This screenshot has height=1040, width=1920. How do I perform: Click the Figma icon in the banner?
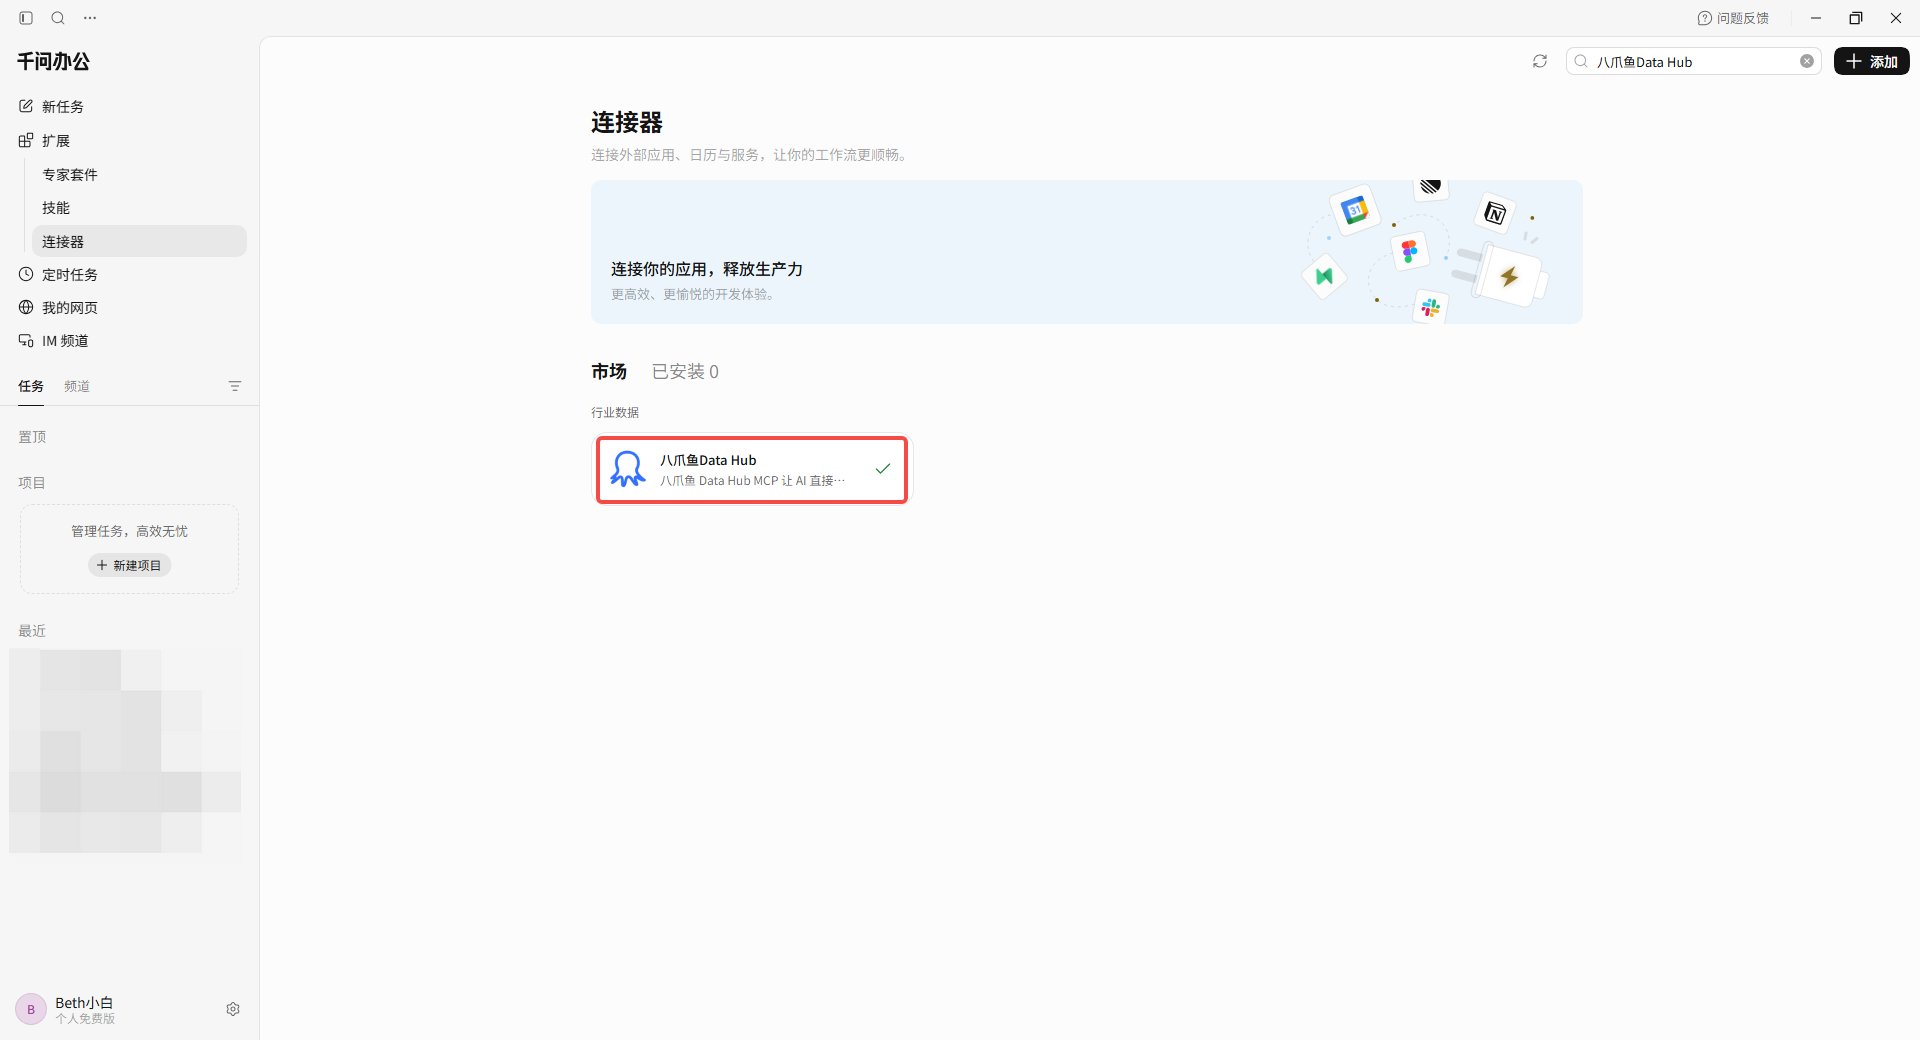[x=1409, y=251]
